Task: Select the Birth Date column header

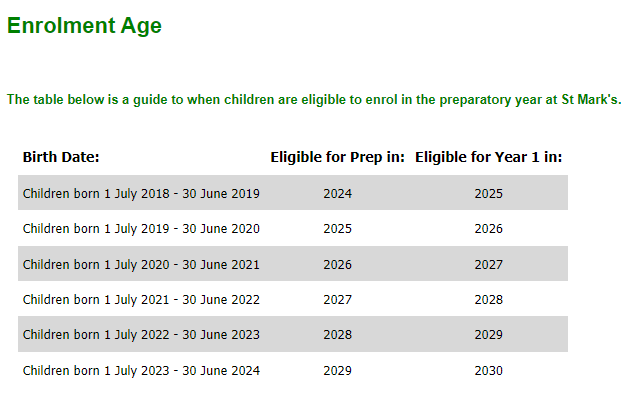Action: point(61,157)
